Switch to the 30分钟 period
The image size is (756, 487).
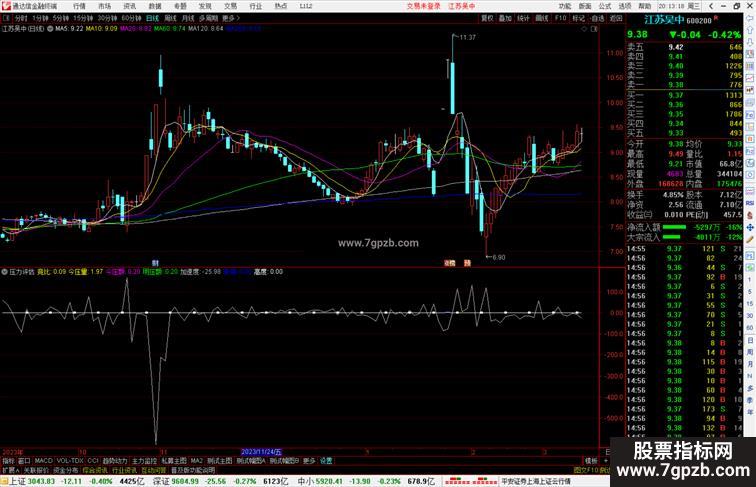pyautogui.click(x=107, y=18)
